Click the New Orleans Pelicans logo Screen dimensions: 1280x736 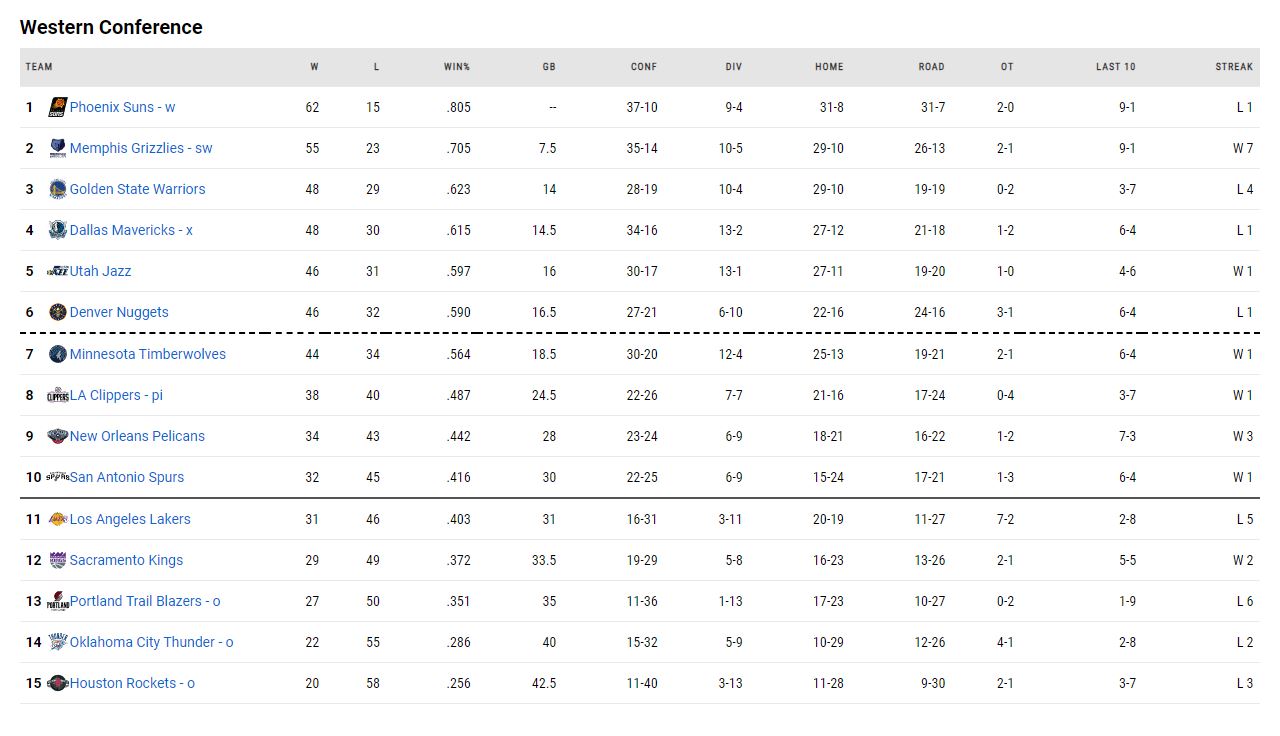(x=58, y=436)
